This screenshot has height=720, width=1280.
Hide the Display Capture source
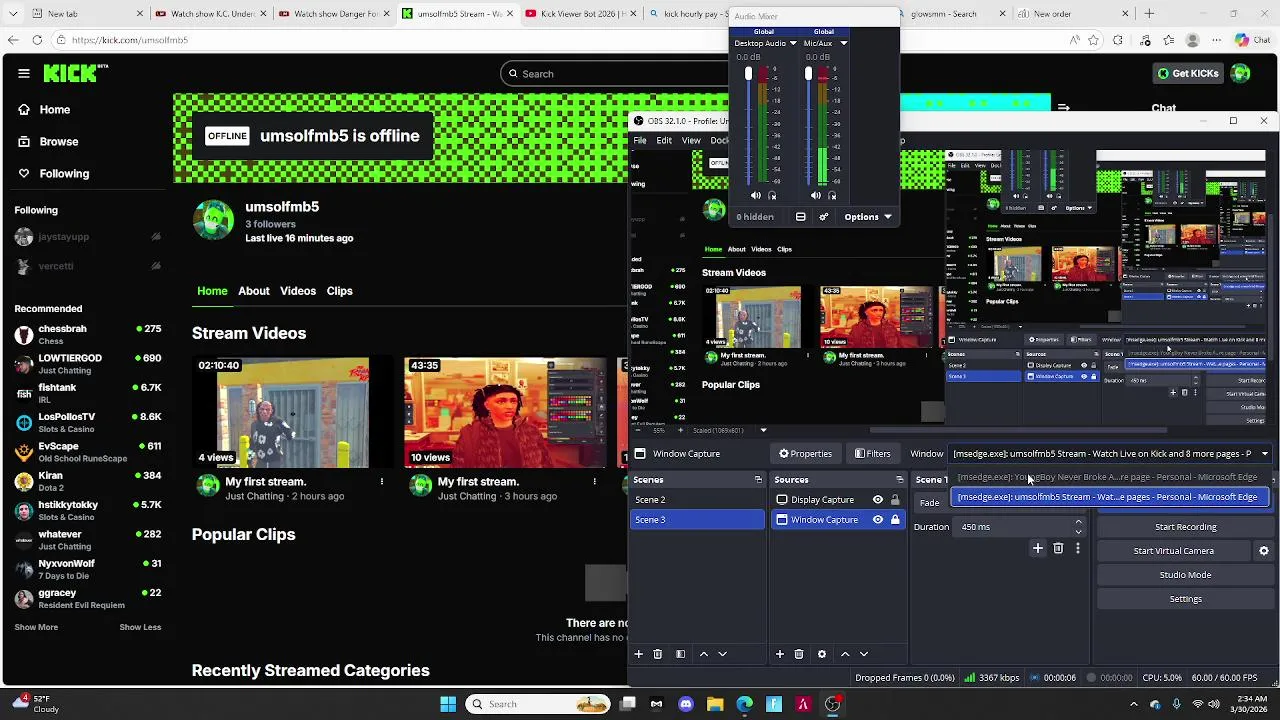pos(878,500)
